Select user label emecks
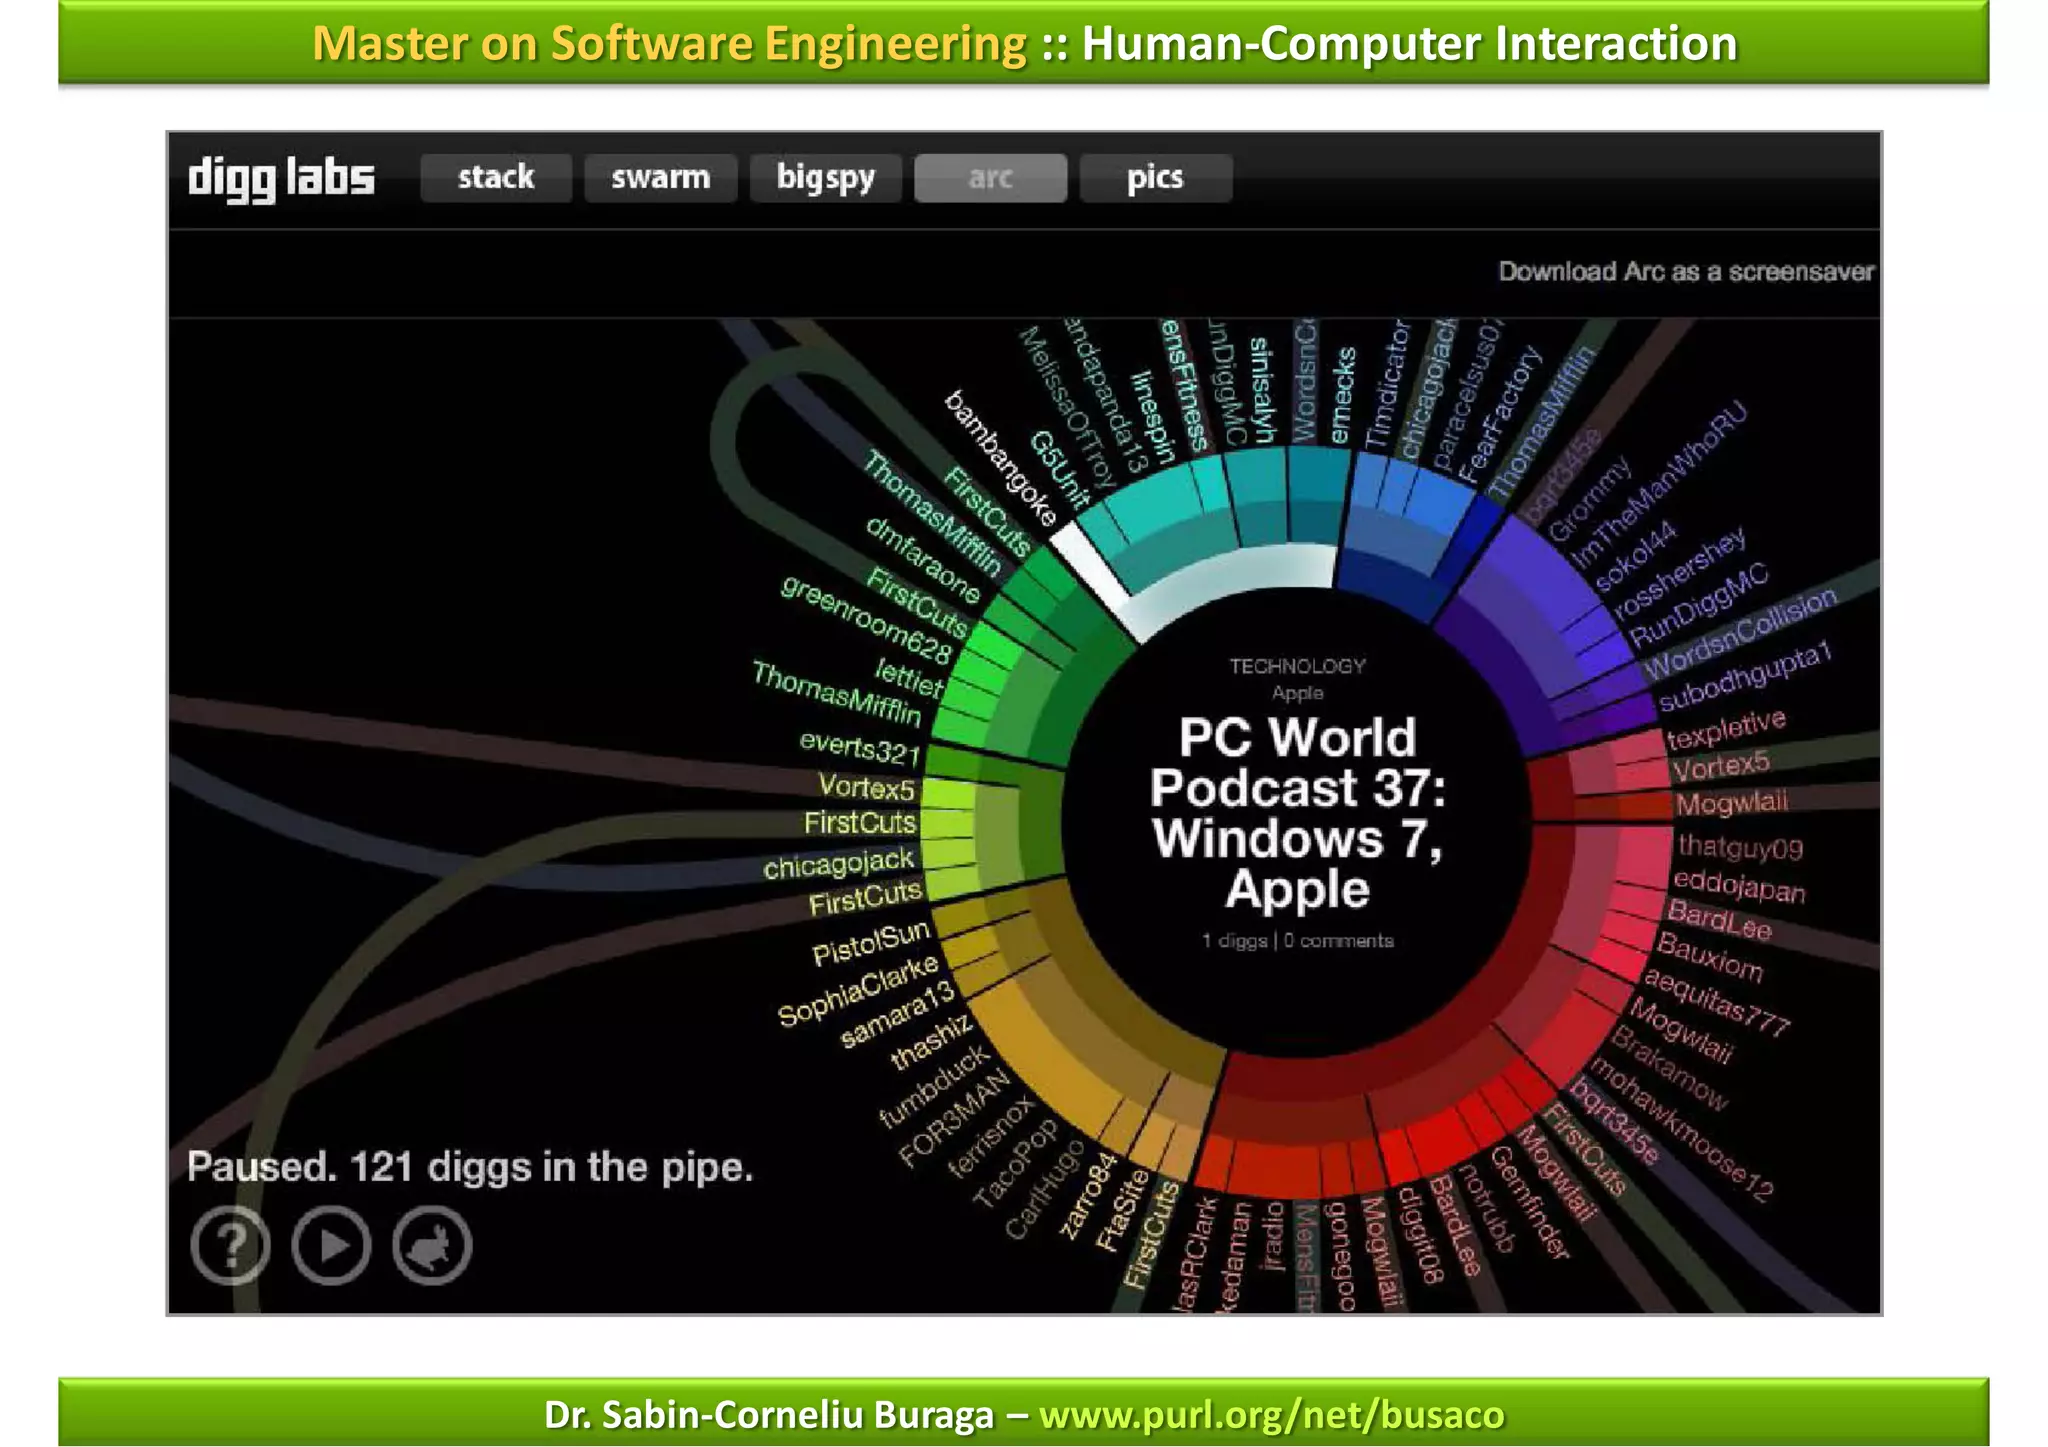Screen dimensions: 2048x1447 [1342, 395]
